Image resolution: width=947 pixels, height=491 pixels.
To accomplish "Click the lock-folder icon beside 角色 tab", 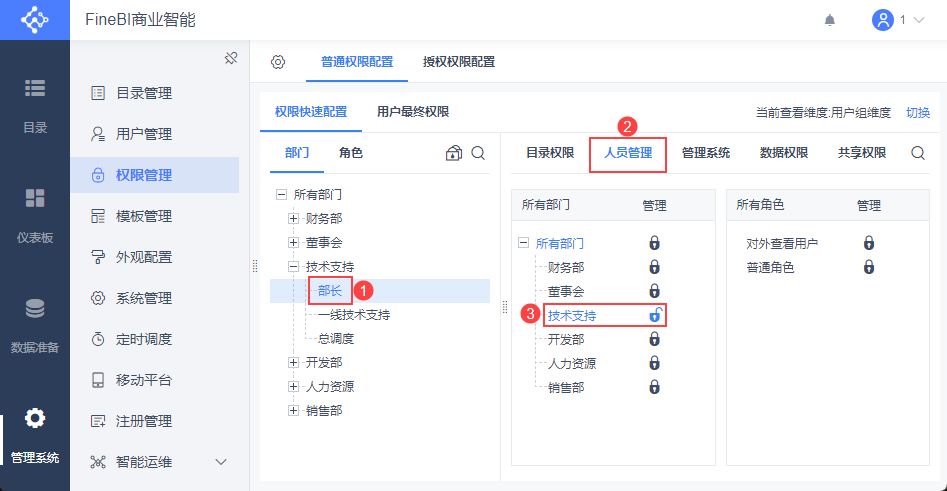I will click(454, 153).
